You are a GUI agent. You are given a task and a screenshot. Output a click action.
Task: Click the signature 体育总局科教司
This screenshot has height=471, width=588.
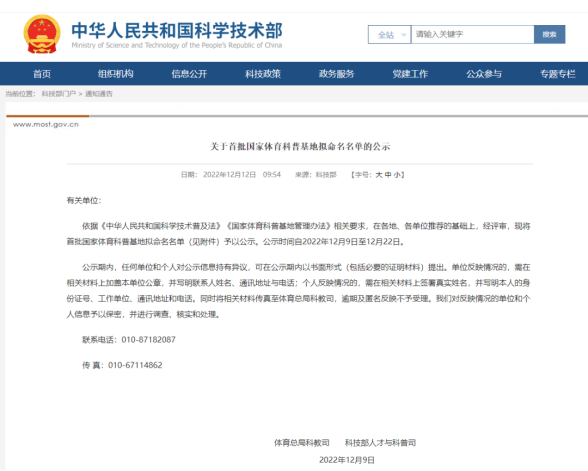tap(302, 443)
